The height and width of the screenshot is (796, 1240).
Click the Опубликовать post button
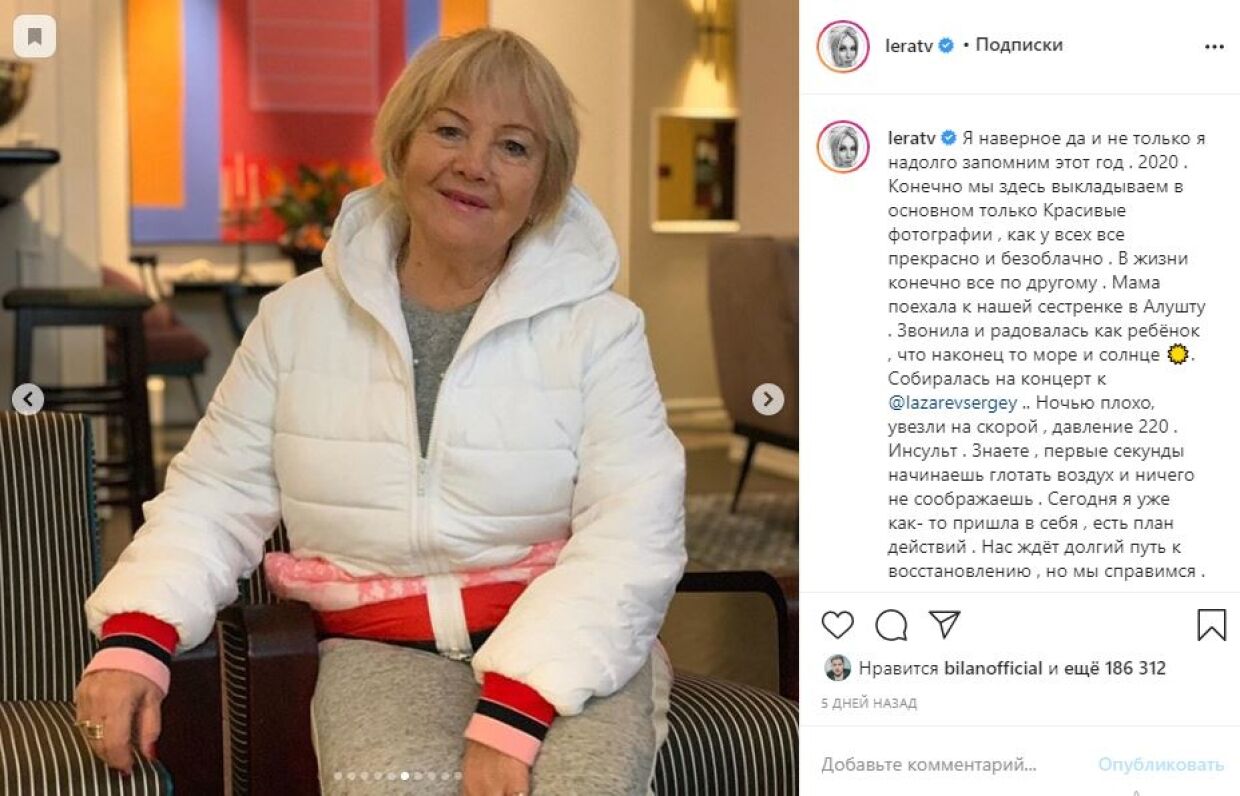click(x=1161, y=764)
